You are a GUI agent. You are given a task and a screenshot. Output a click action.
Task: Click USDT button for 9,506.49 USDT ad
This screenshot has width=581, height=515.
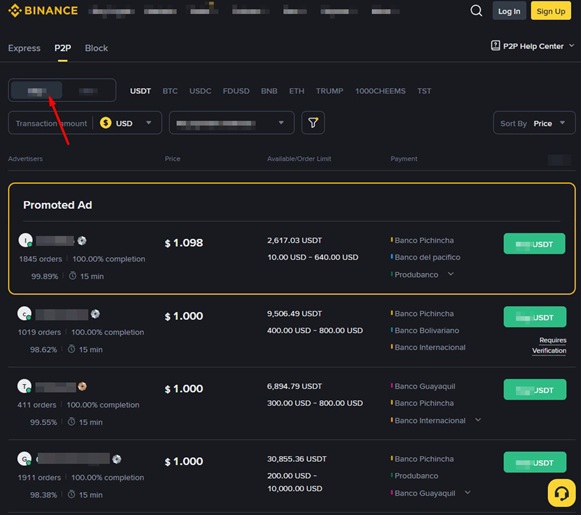535,317
